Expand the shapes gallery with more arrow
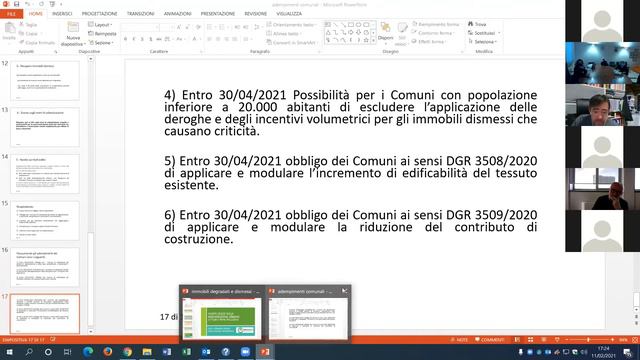The image size is (640, 360). click(373, 40)
